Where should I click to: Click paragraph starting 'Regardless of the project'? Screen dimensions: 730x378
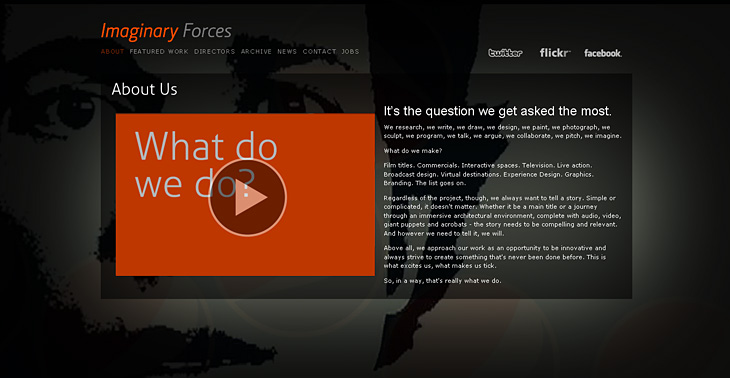502,216
